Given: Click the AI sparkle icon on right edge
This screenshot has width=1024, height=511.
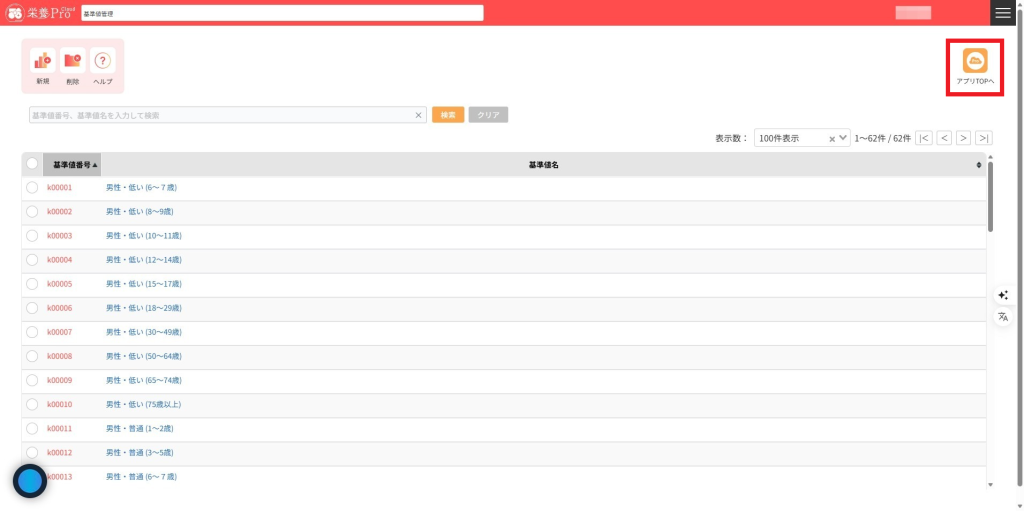Looking at the screenshot, I should coord(1003,295).
